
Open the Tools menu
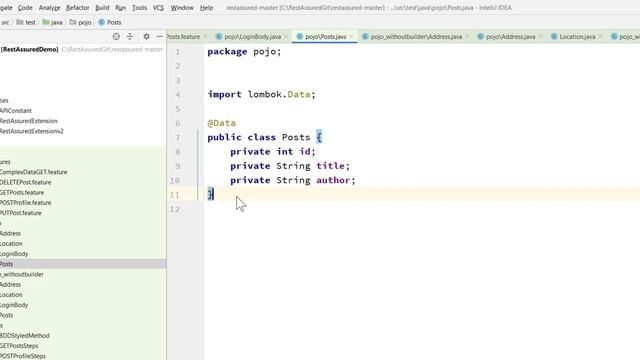pyautogui.click(x=139, y=7)
